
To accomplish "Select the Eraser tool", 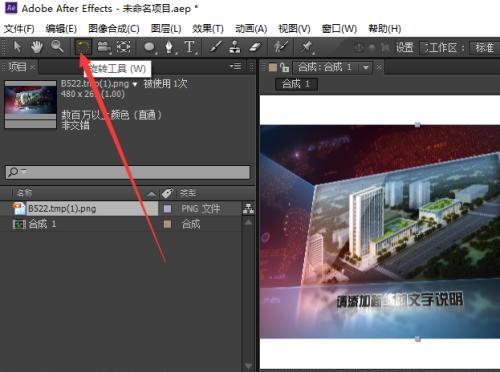I will coord(255,47).
